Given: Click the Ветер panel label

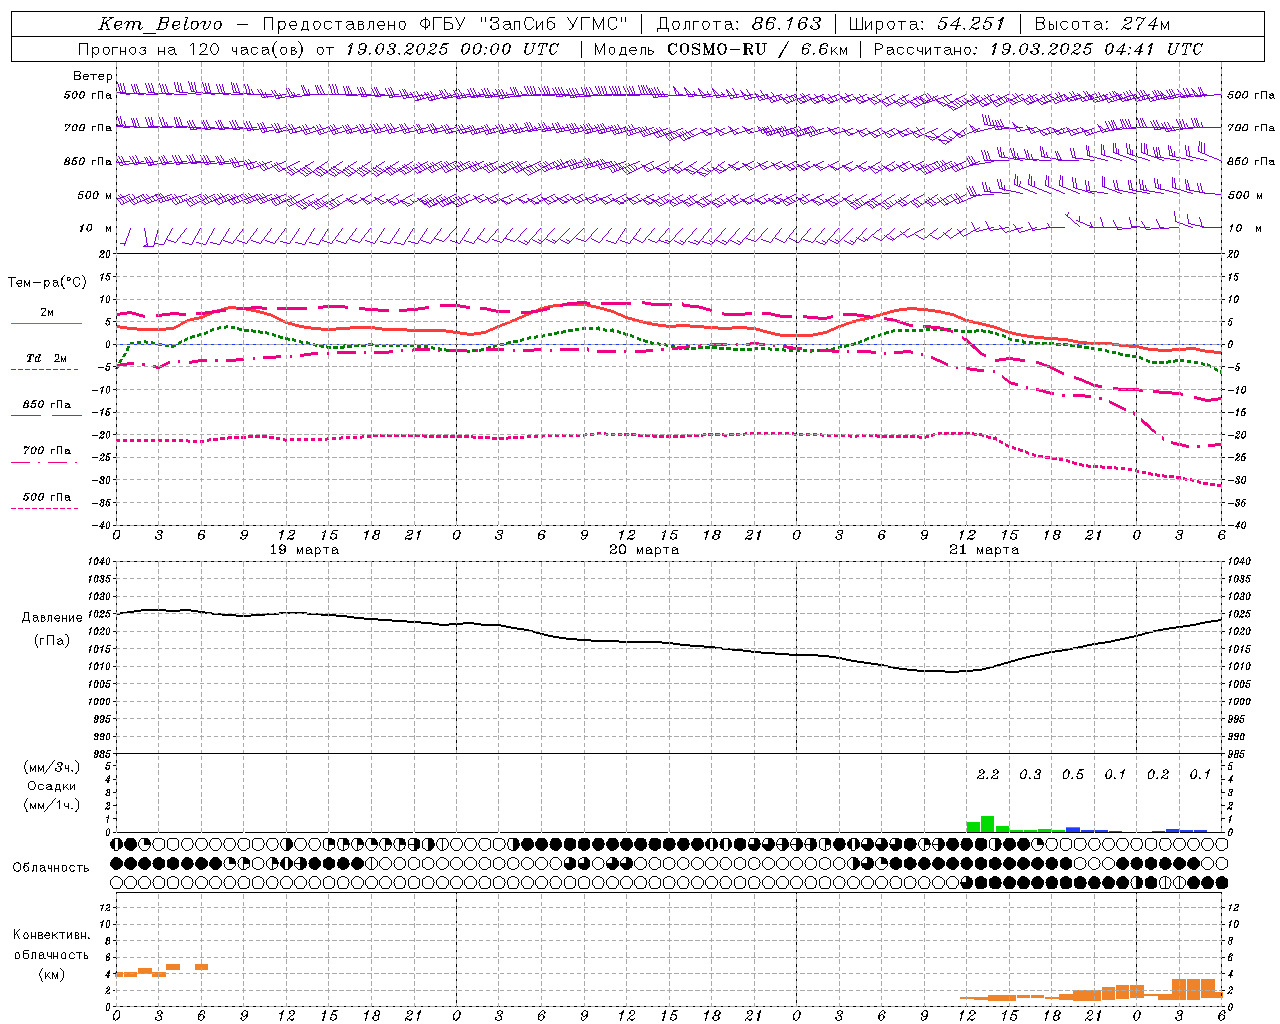Looking at the screenshot, I should pyautogui.click(x=92, y=76).
